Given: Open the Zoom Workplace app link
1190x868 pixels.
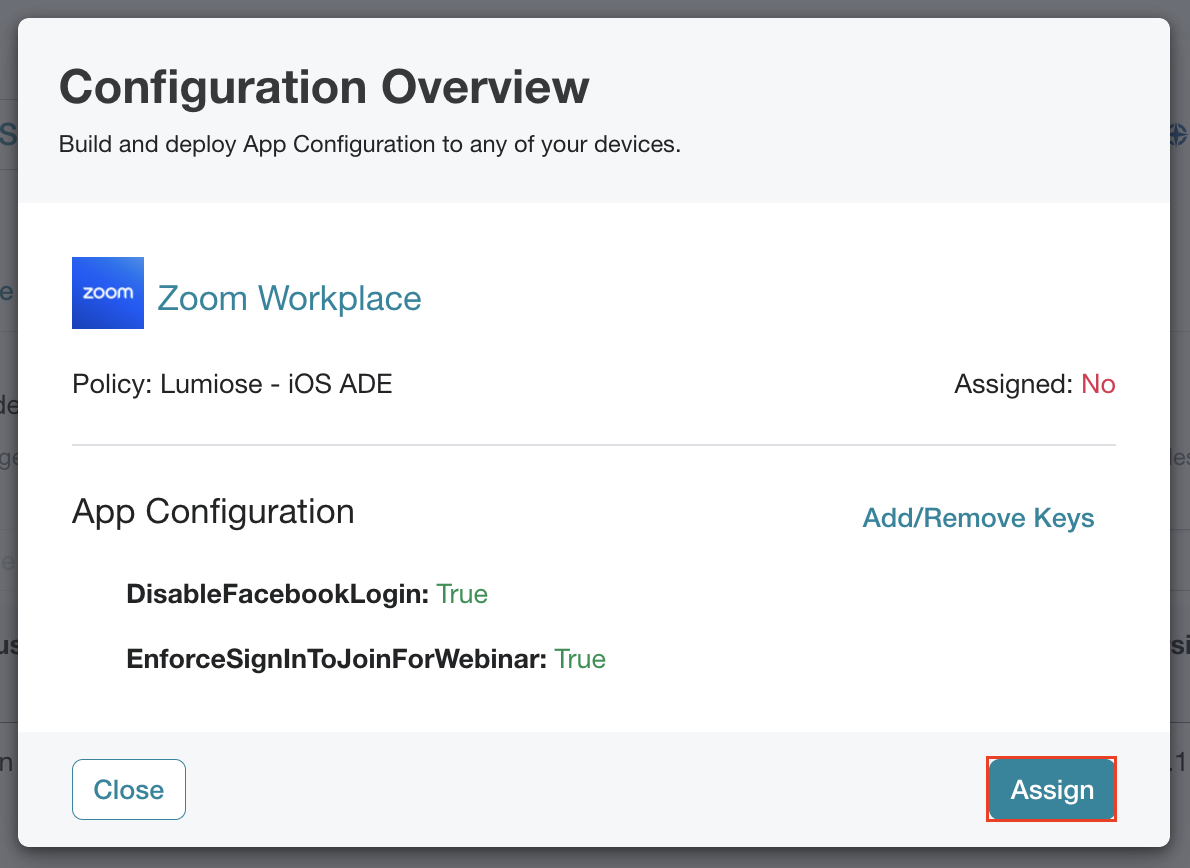Looking at the screenshot, I should click(x=289, y=298).
